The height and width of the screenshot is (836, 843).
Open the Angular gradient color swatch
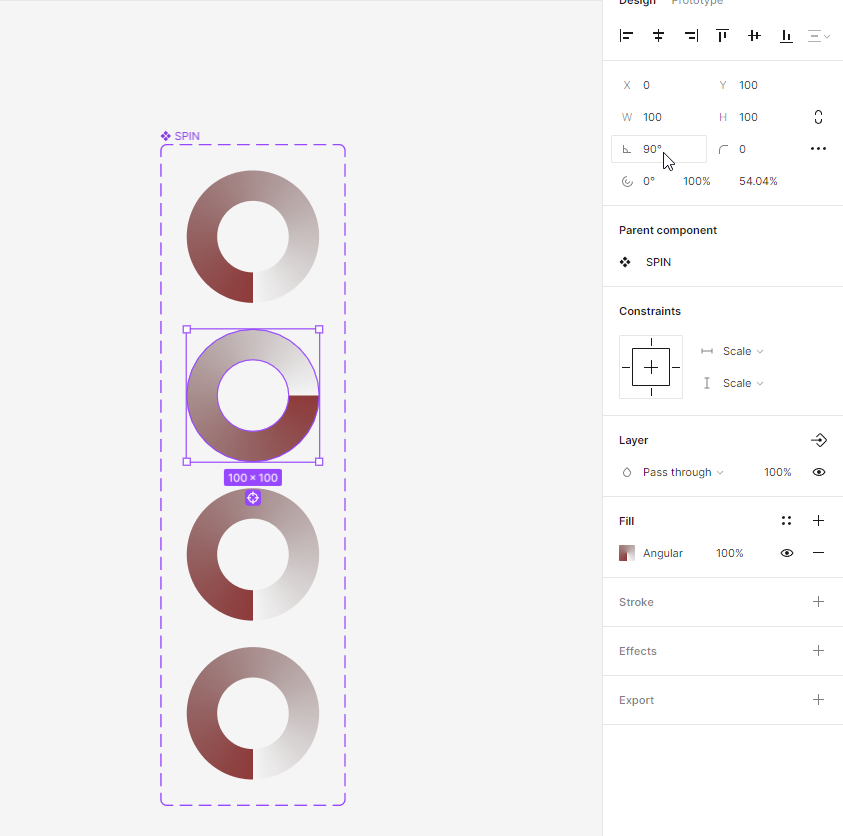(x=627, y=553)
